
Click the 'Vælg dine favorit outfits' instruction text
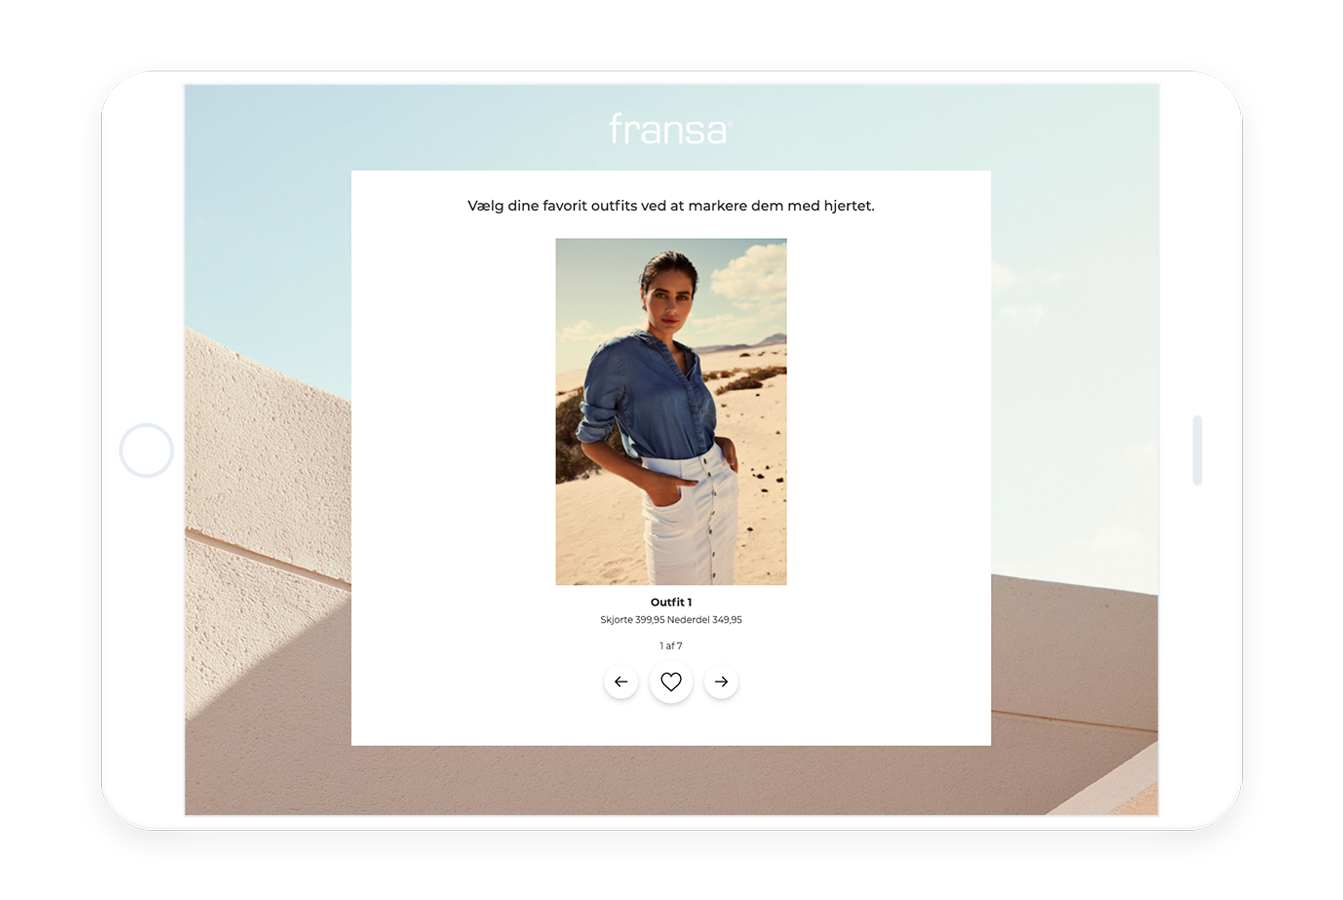[x=671, y=206]
